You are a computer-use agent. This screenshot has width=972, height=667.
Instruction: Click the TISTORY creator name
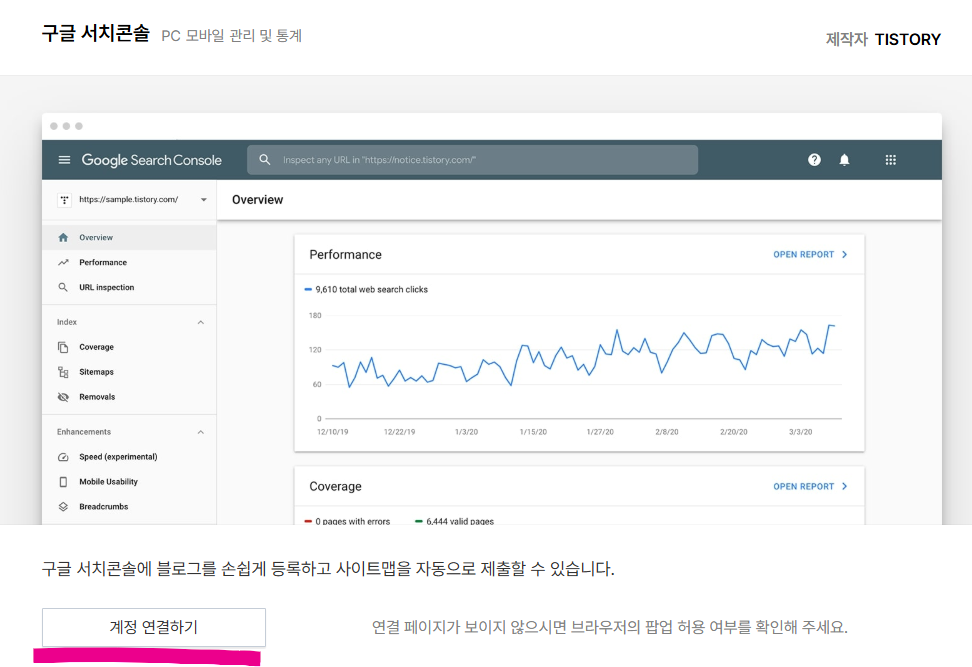pyautogui.click(x=908, y=39)
